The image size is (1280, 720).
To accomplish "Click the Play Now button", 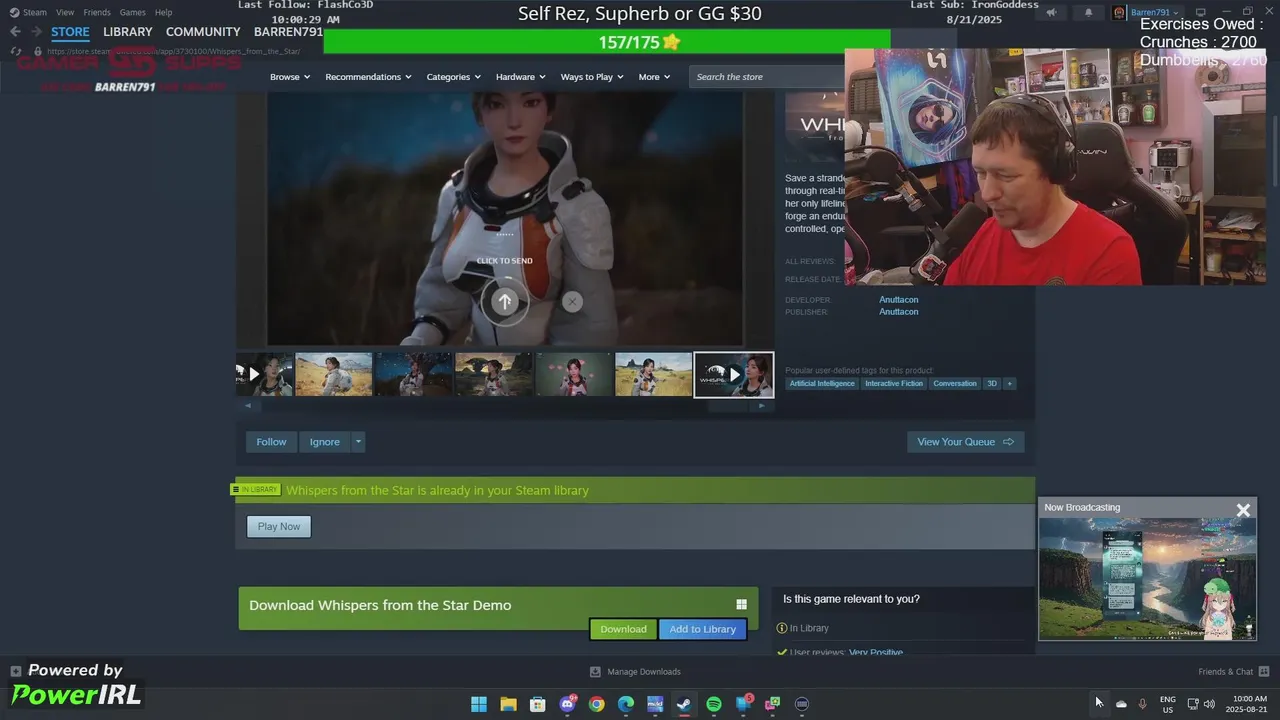I will coord(279,527).
